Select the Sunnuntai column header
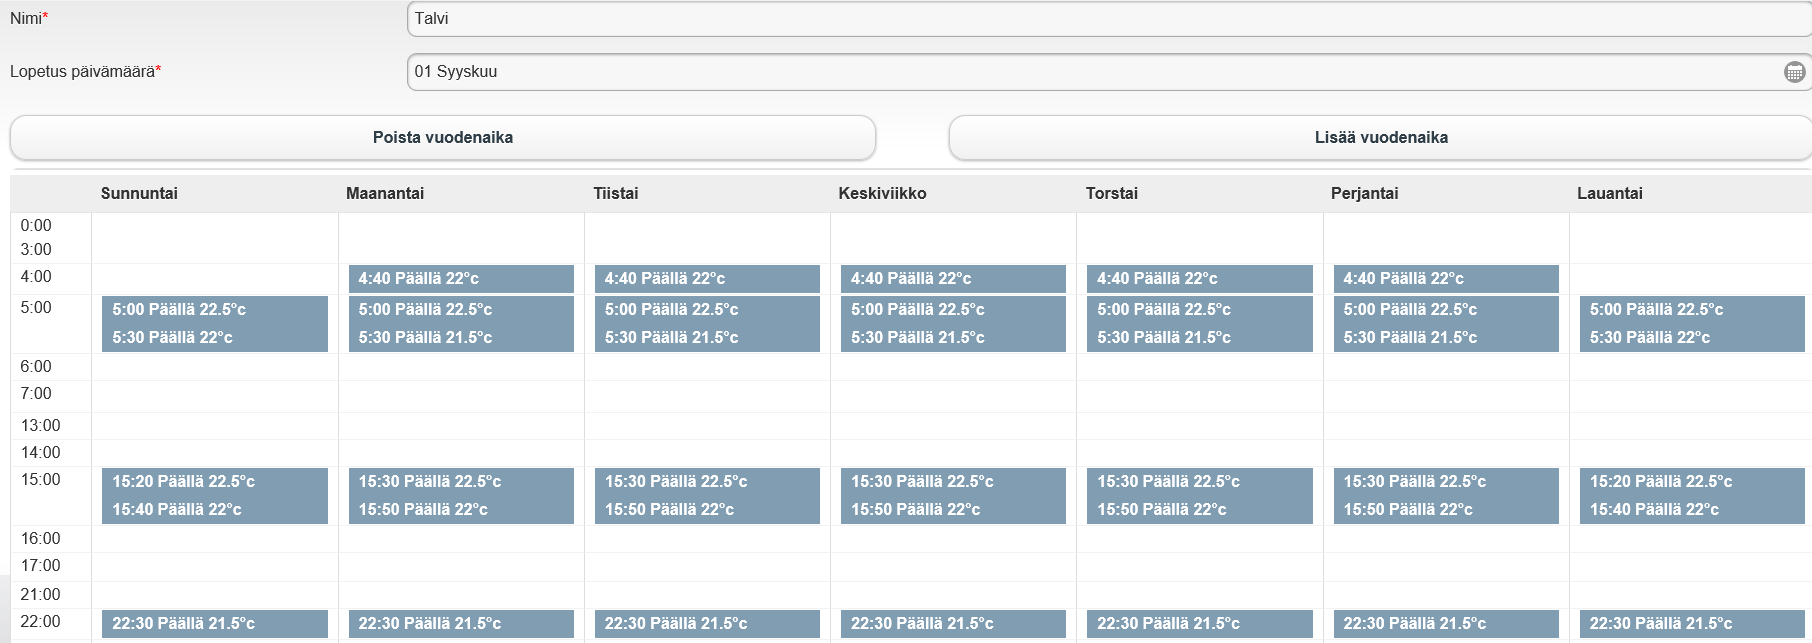Image resolution: width=1812 pixels, height=643 pixels. (x=139, y=193)
